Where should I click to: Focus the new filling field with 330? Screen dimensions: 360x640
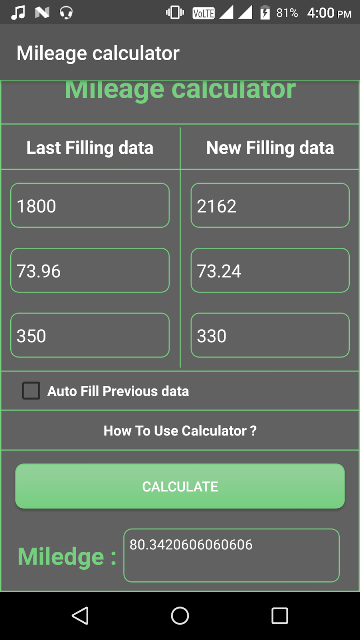coord(270,335)
